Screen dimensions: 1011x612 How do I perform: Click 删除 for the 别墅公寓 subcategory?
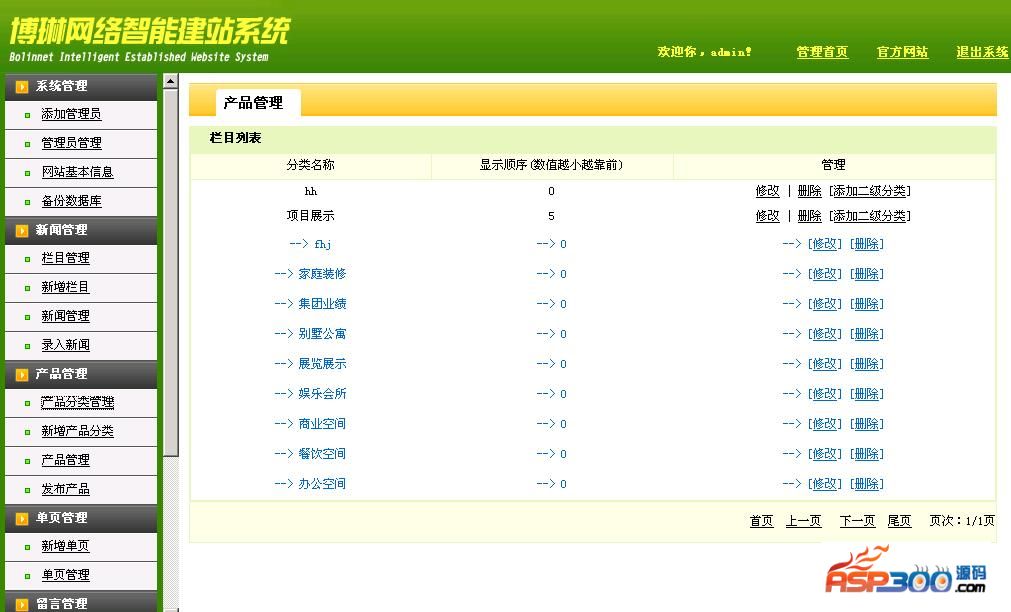click(x=867, y=334)
